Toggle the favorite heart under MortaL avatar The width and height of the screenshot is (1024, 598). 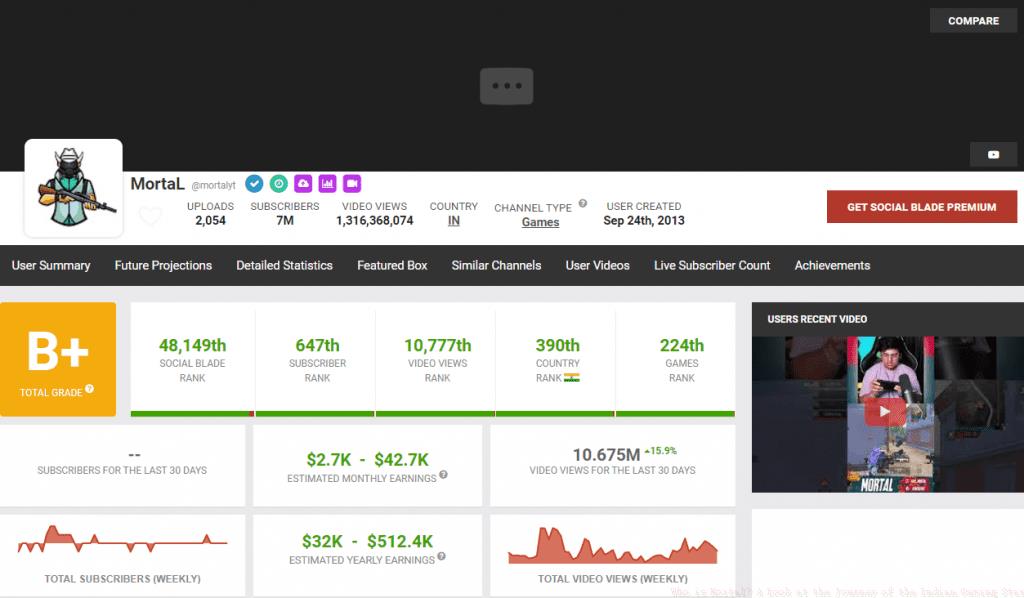pos(150,216)
